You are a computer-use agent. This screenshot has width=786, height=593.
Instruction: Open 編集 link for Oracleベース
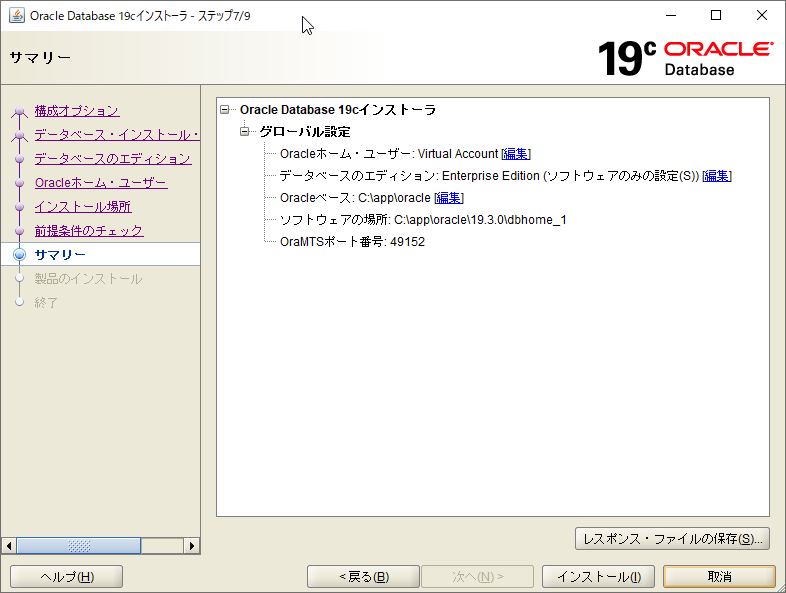pyautogui.click(x=449, y=198)
